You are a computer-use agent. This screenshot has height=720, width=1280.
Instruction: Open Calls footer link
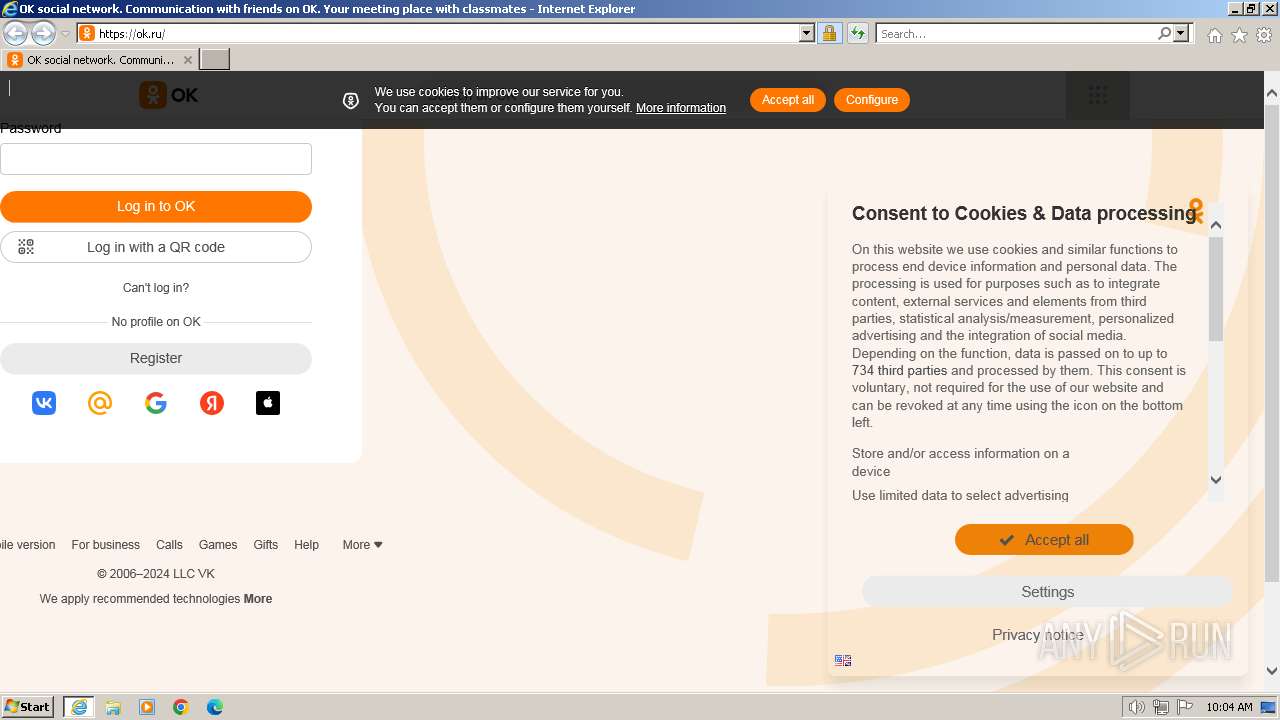(169, 545)
